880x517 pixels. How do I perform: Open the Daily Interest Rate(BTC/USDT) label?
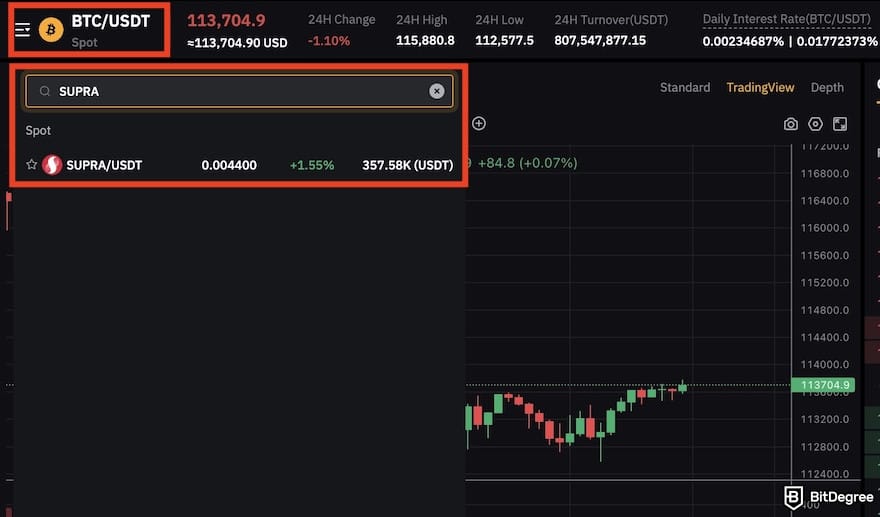787,20
